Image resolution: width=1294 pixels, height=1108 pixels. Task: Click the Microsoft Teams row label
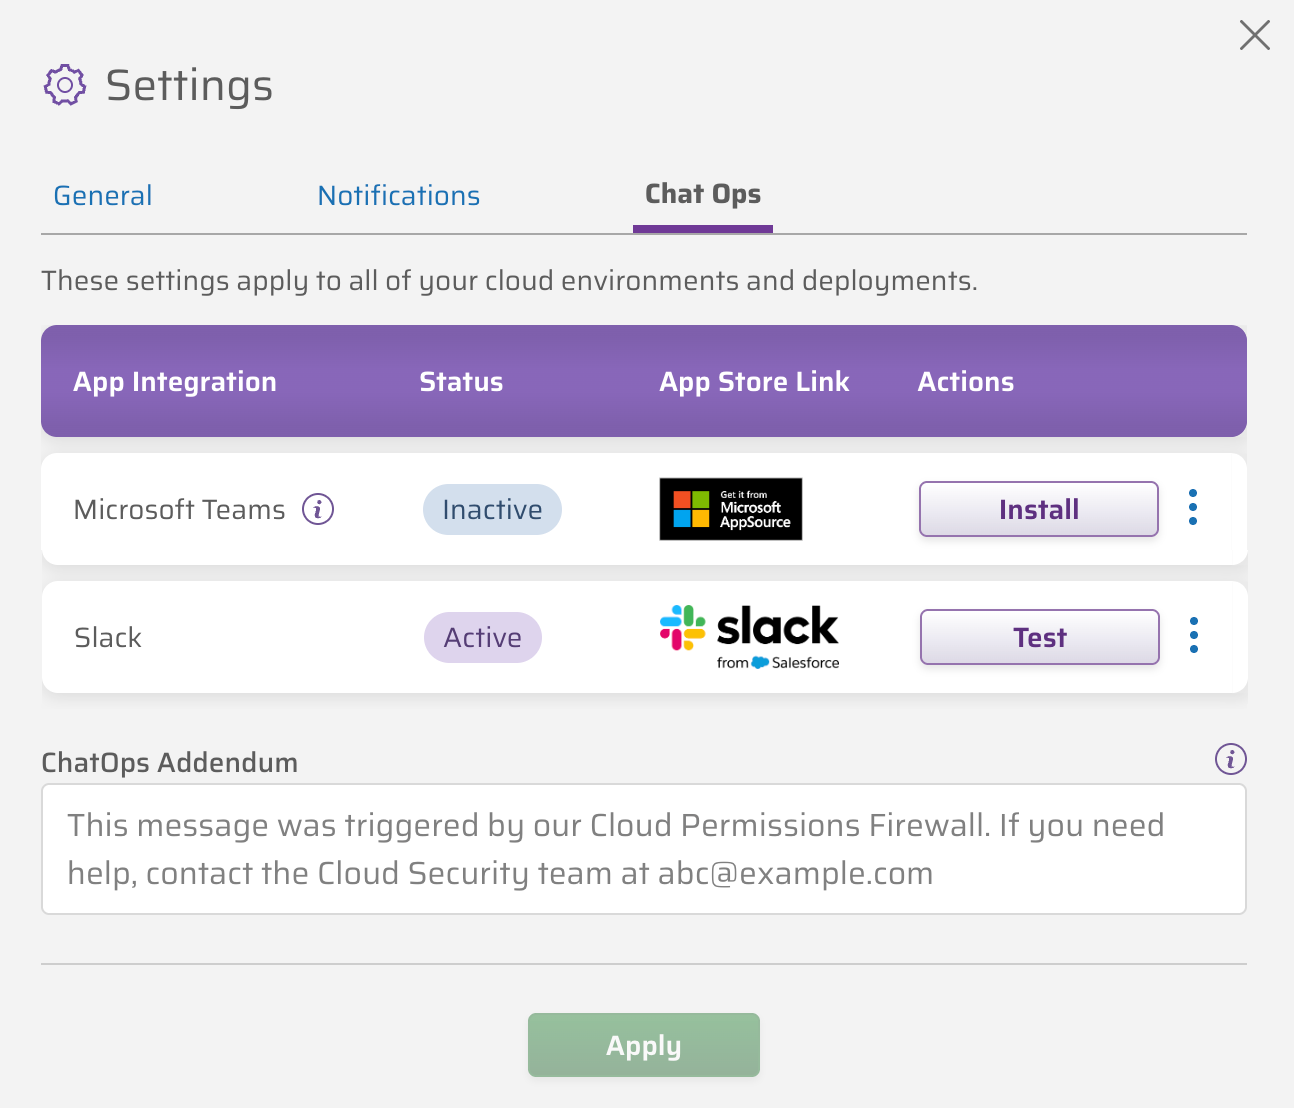coord(180,510)
